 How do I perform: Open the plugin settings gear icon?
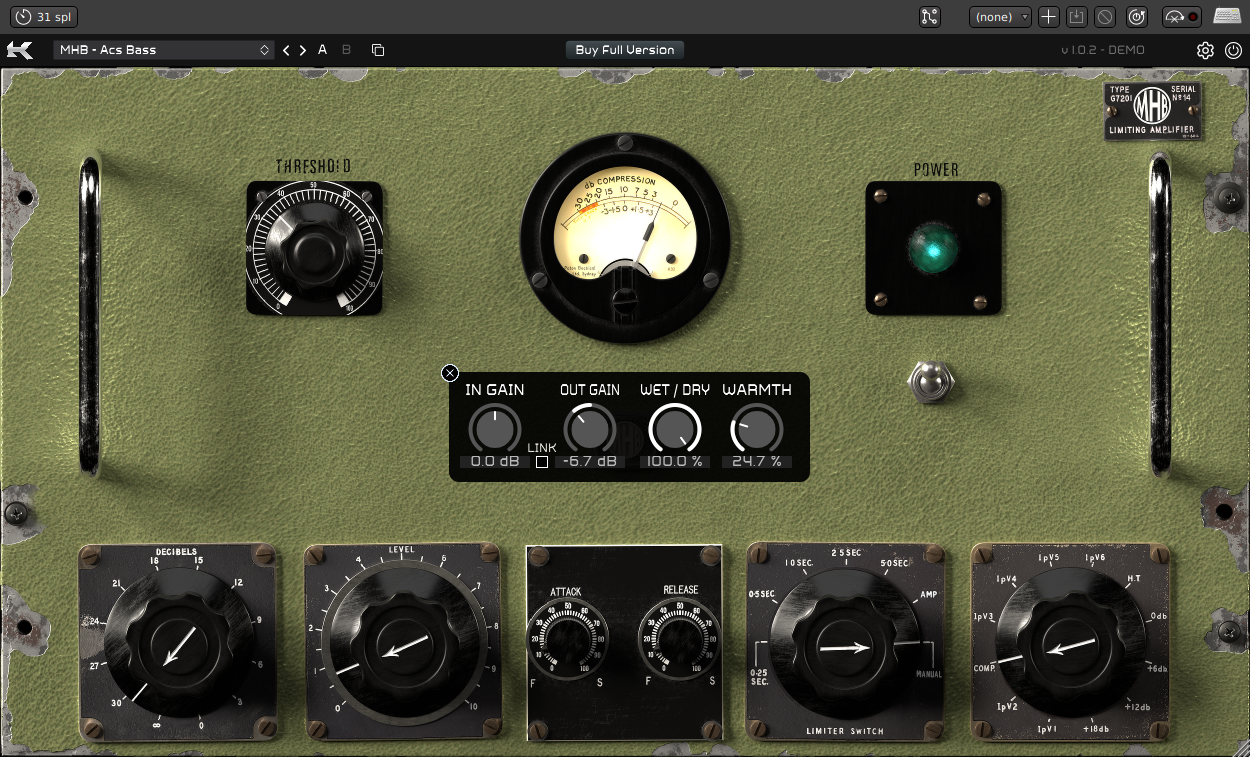click(1205, 50)
